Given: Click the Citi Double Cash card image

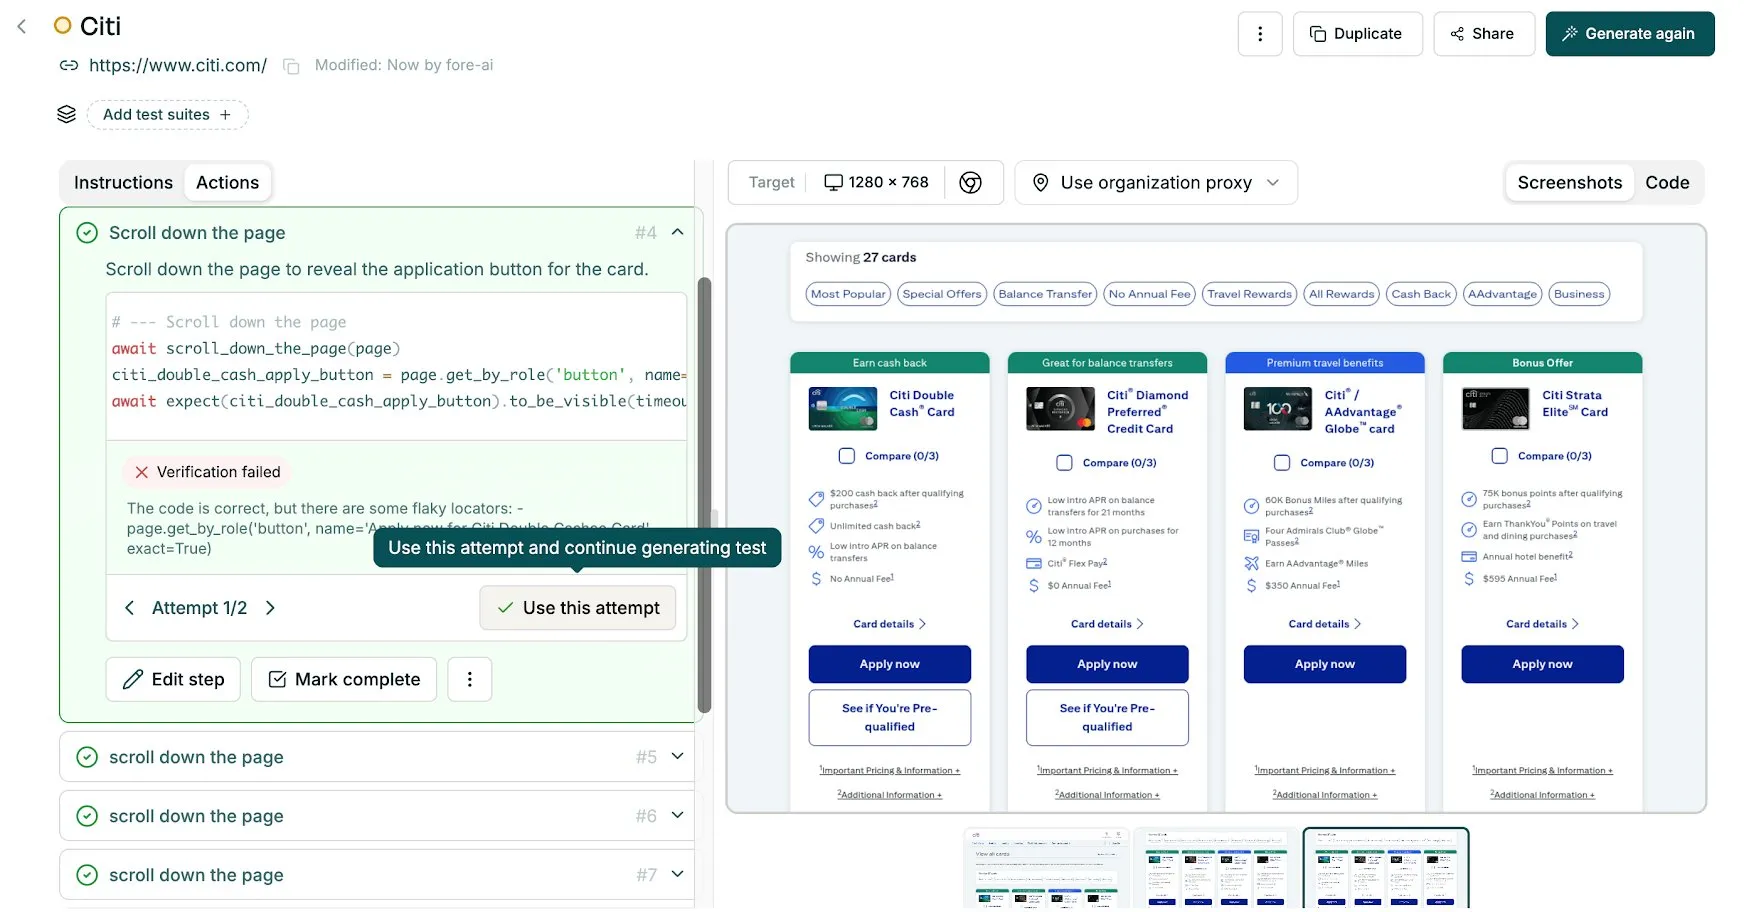Looking at the screenshot, I should coord(843,409).
